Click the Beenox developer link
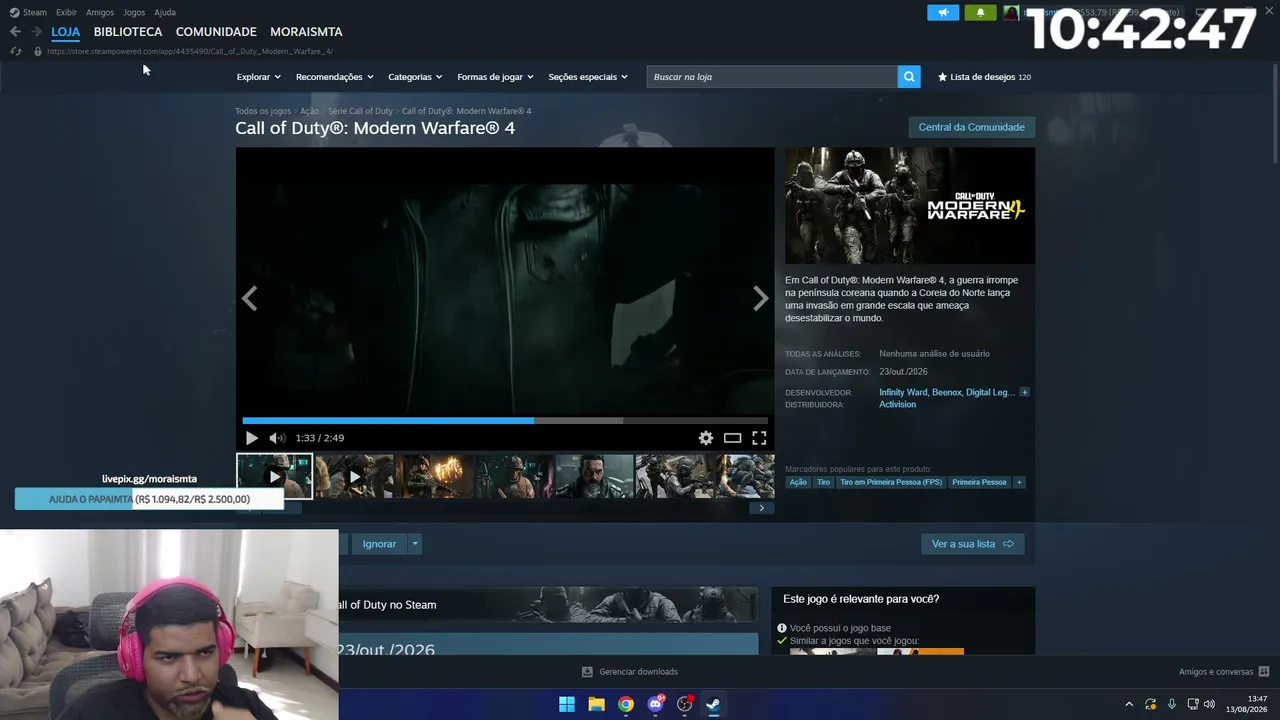The height and width of the screenshot is (720, 1280). click(x=946, y=392)
